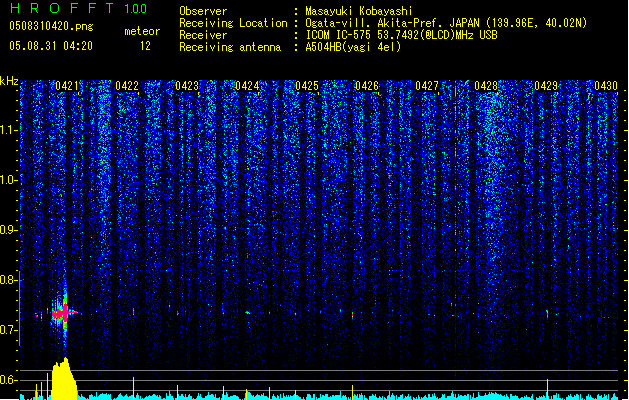This screenshot has width=629, height=400.
Task: Click the 0428 time marker
Action: (x=486, y=86)
